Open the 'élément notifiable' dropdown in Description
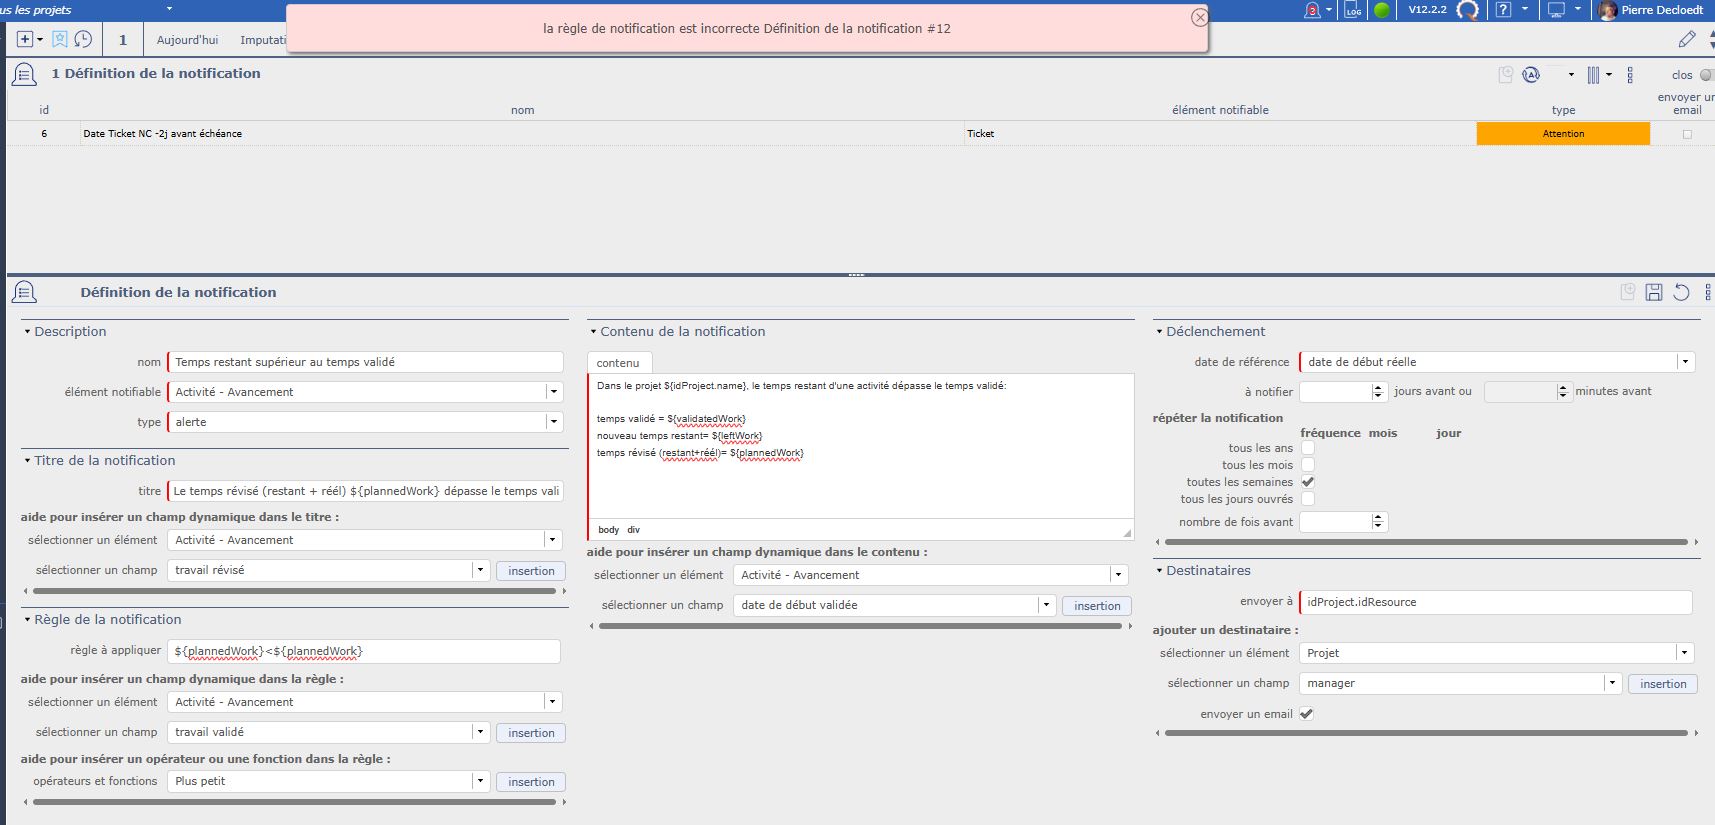The width and height of the screenshot is (1715, 825). 553,392
